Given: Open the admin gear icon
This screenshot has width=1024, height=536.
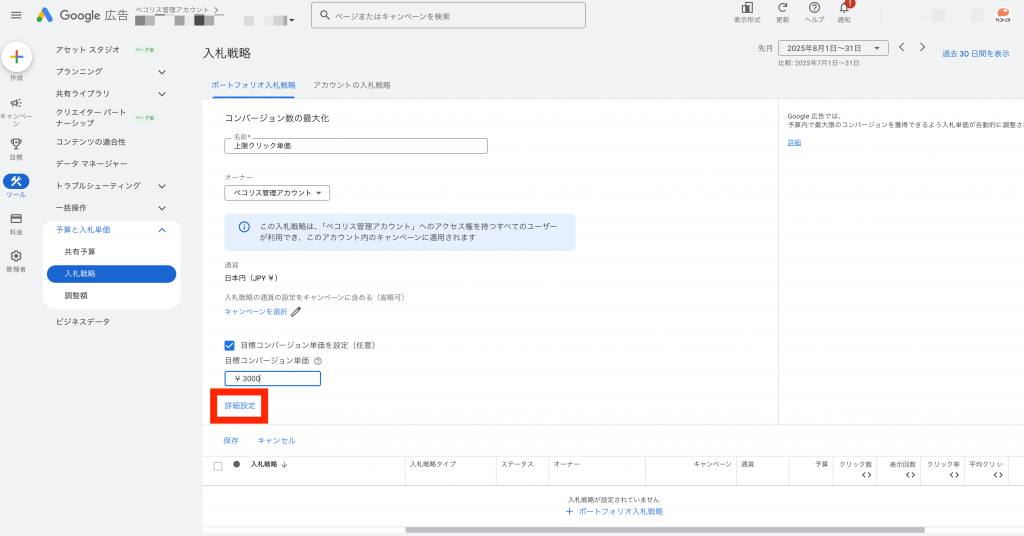Looking at the screenshot, I should point(16,256).
